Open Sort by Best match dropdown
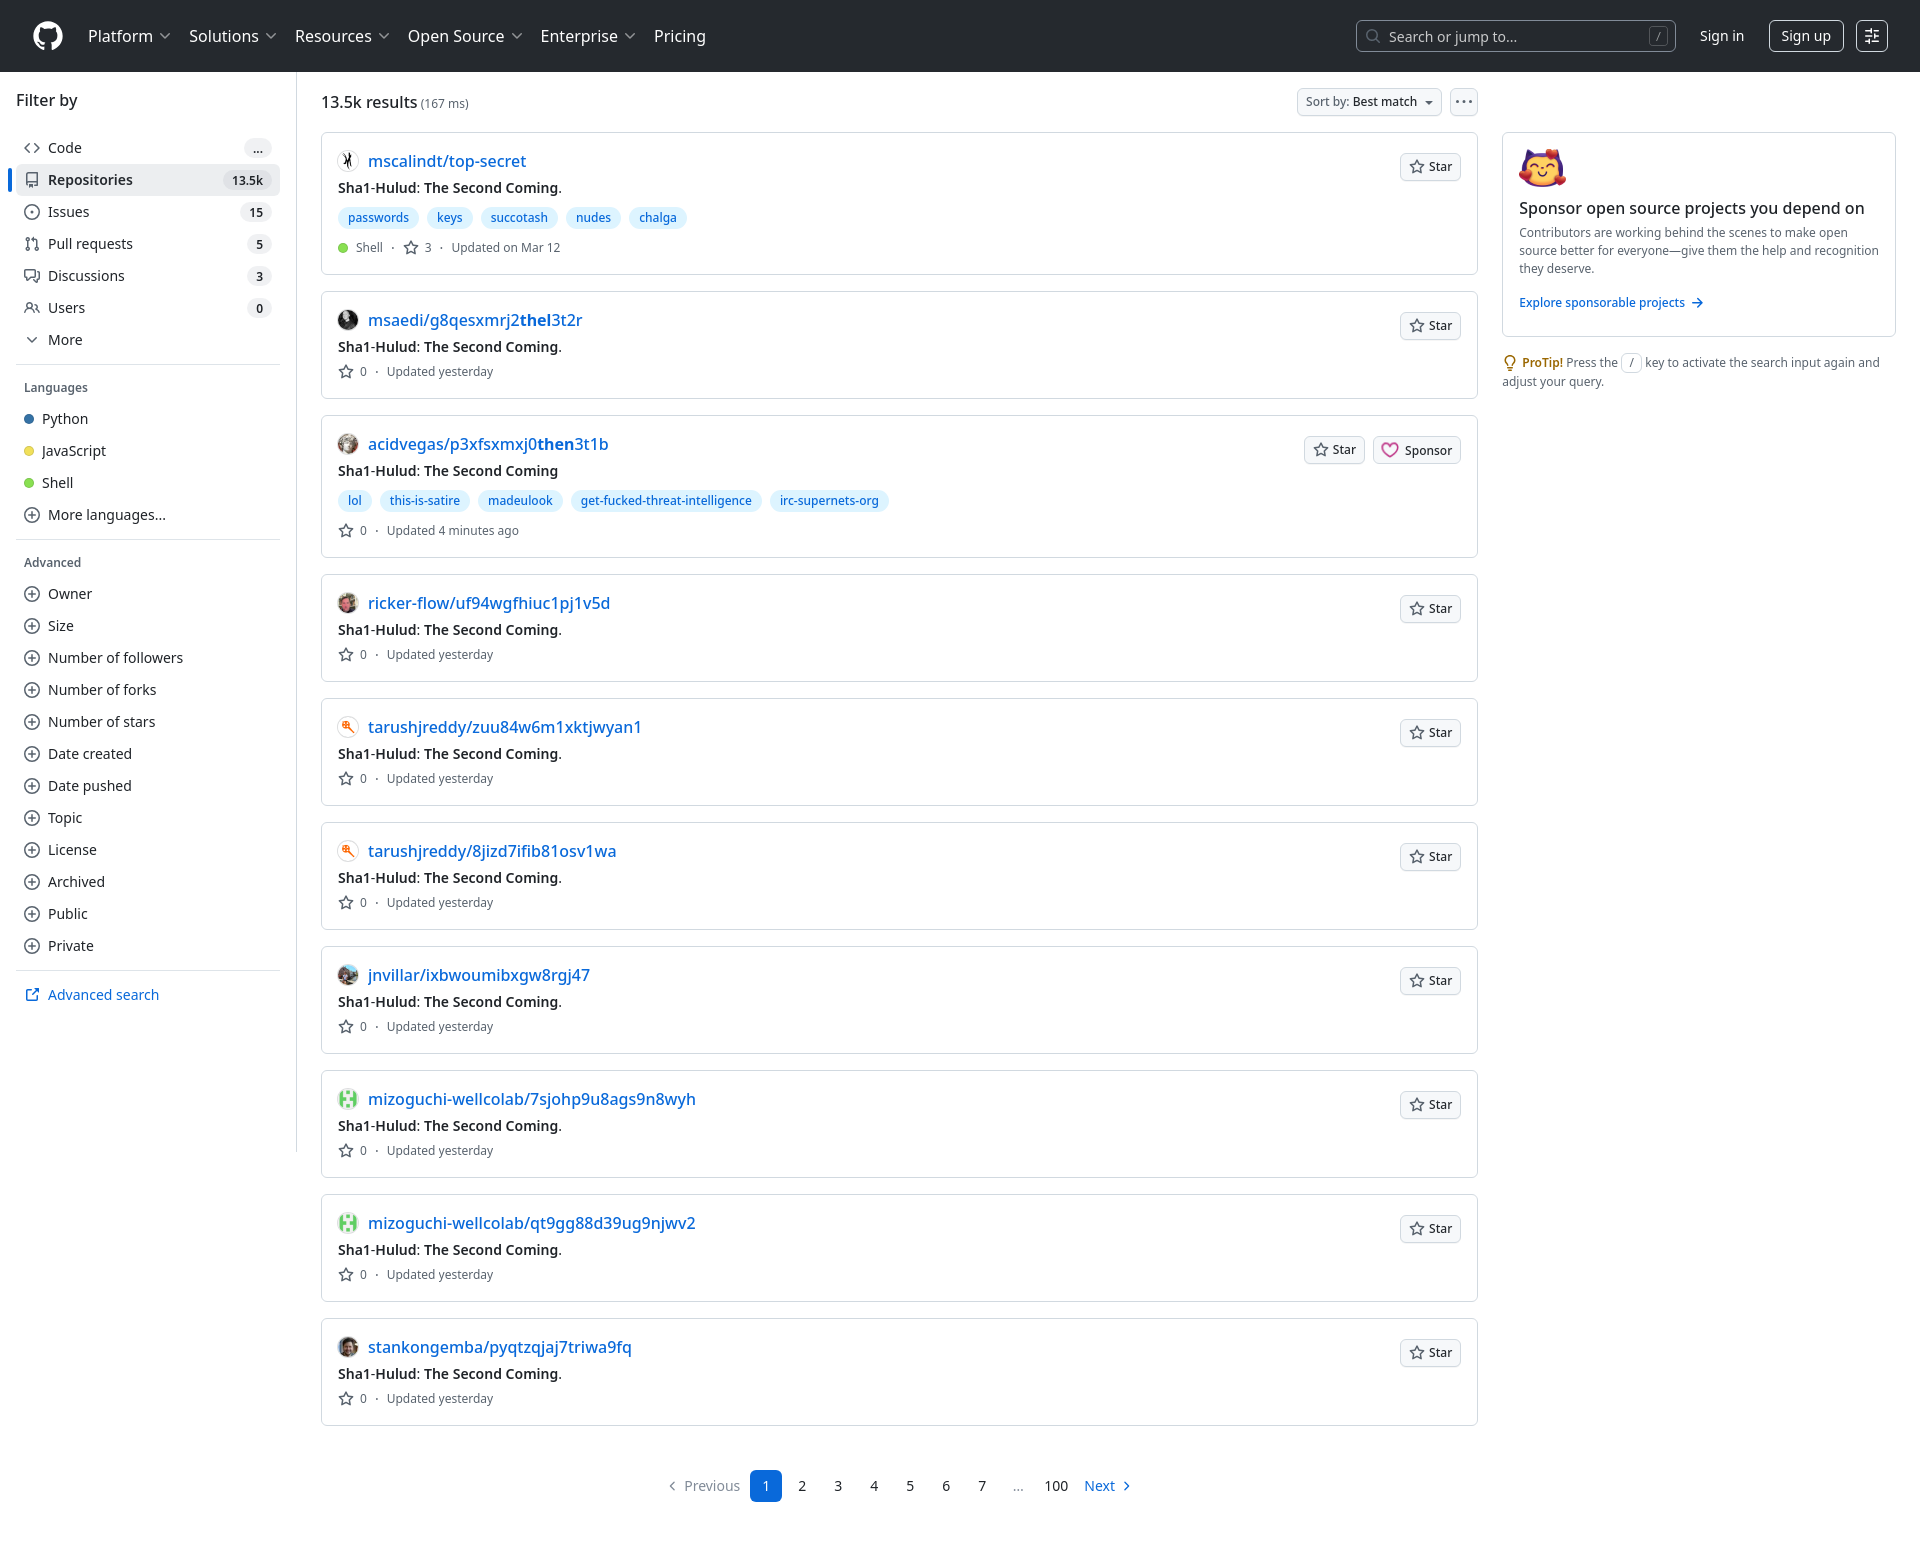1920x1557 pixels. click(x=1368, y=102)
